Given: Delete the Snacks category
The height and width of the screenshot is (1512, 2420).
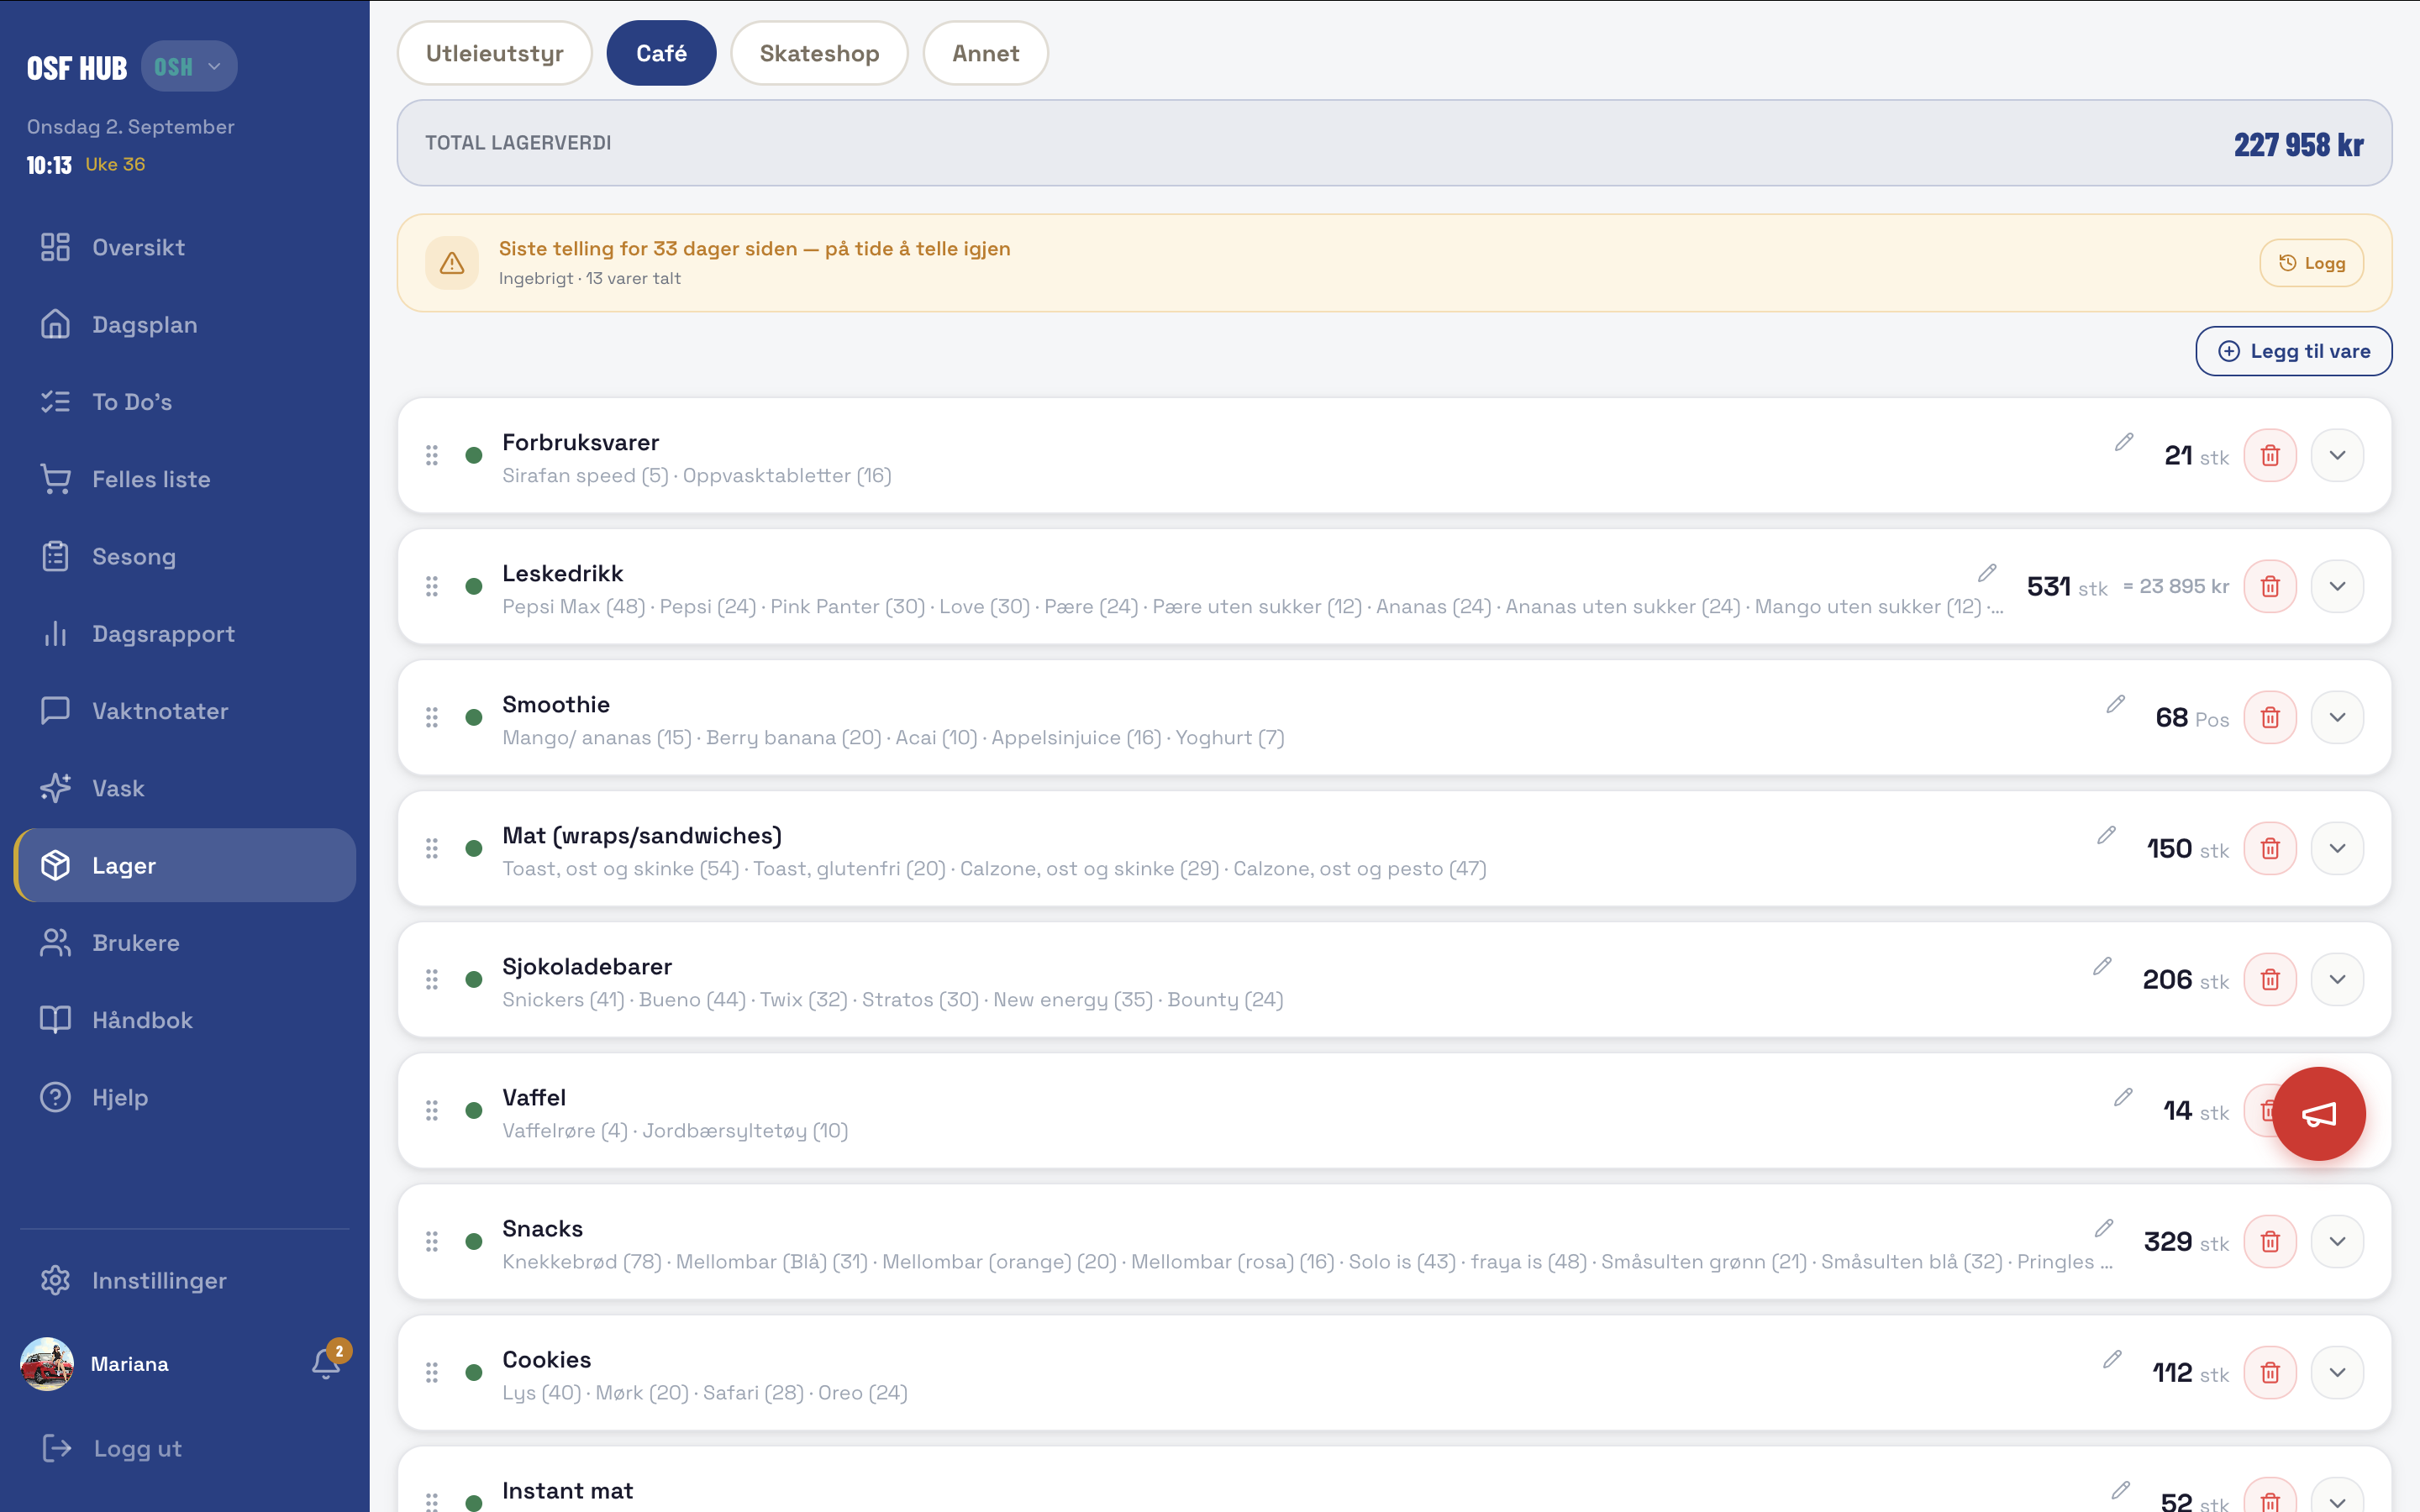Looking at the screenshot, I should pos(2270,1241).
